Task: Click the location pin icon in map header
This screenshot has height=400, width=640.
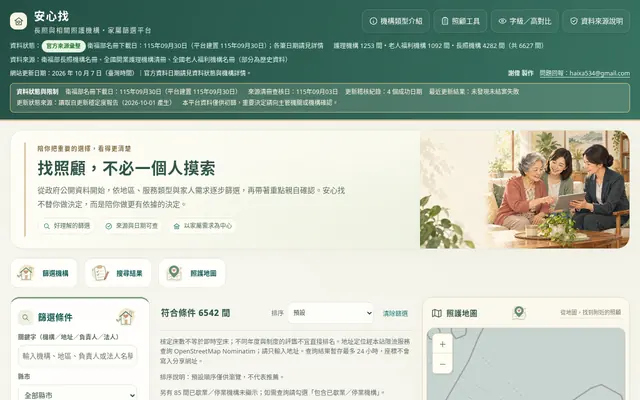Action: pyautogui.click(x=519, y=313)
